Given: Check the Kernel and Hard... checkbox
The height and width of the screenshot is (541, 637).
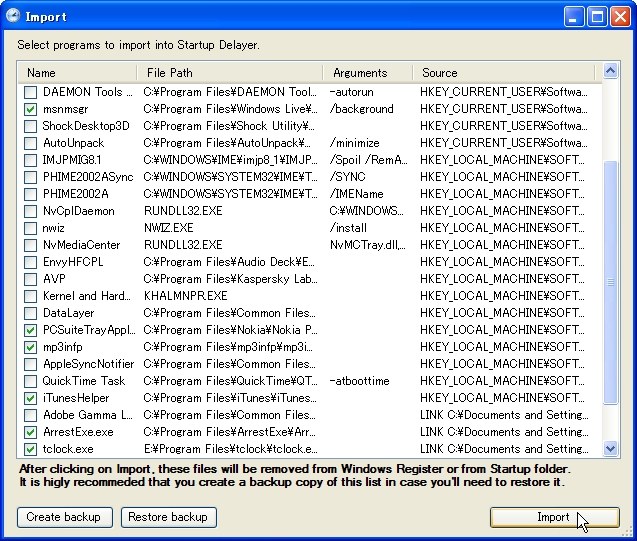Looking at the screenshot, I should click(30, 296).
